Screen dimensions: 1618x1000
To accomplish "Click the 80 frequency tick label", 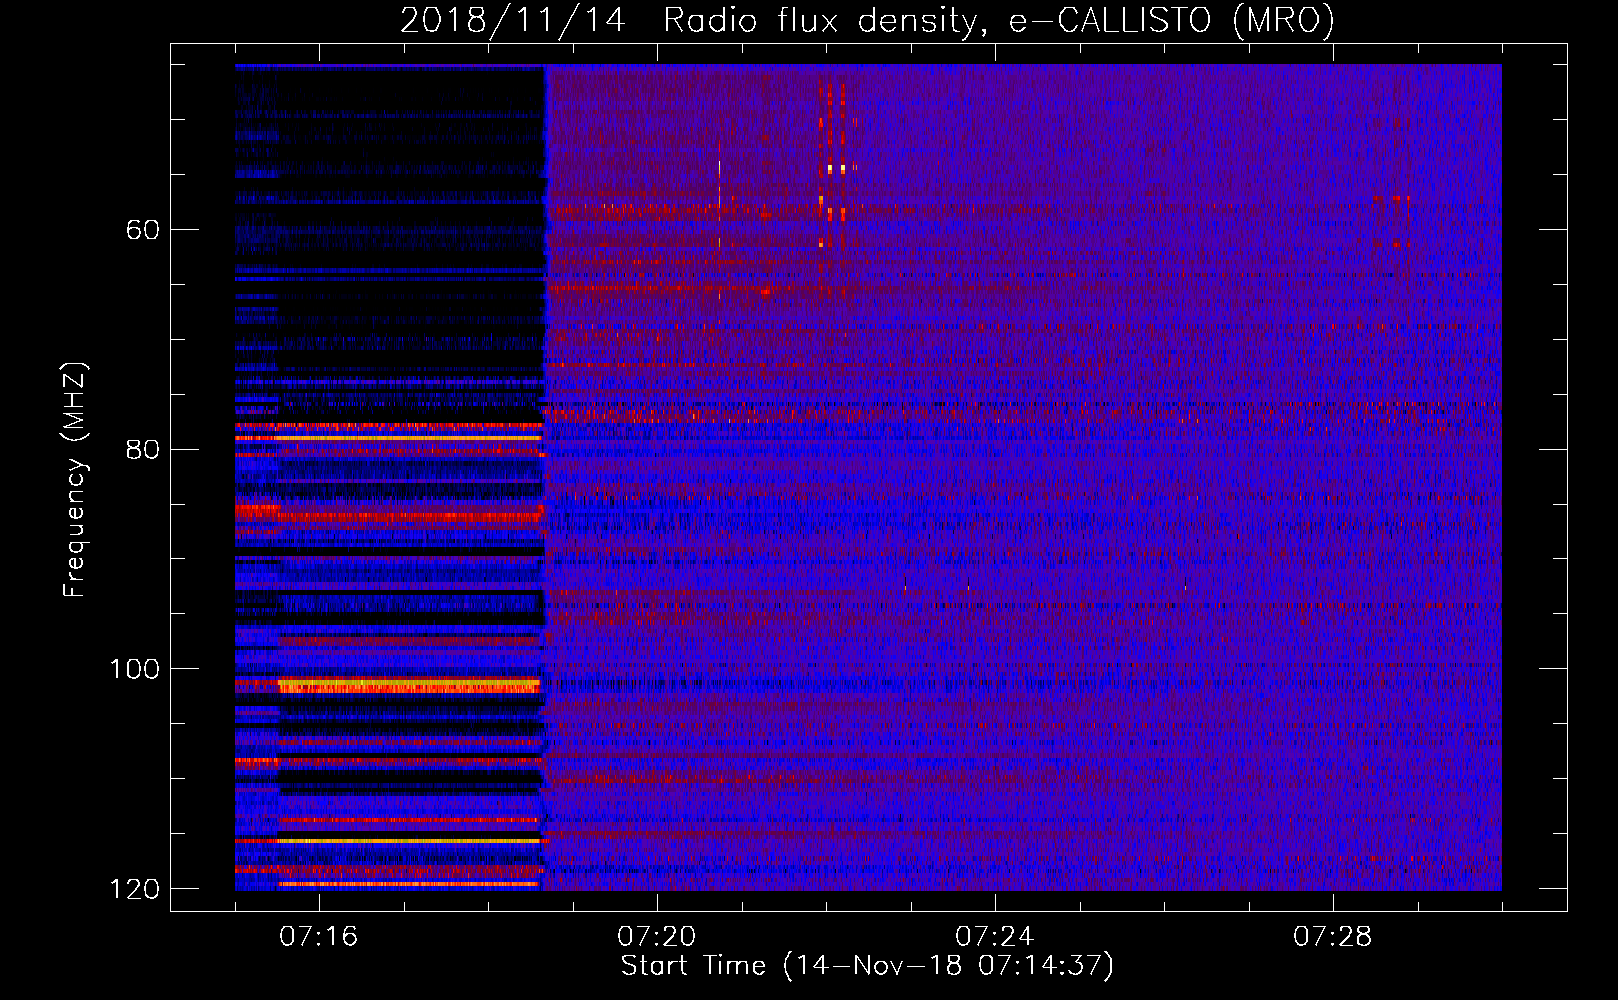I will pyautogui.click(x=143, y=449).
